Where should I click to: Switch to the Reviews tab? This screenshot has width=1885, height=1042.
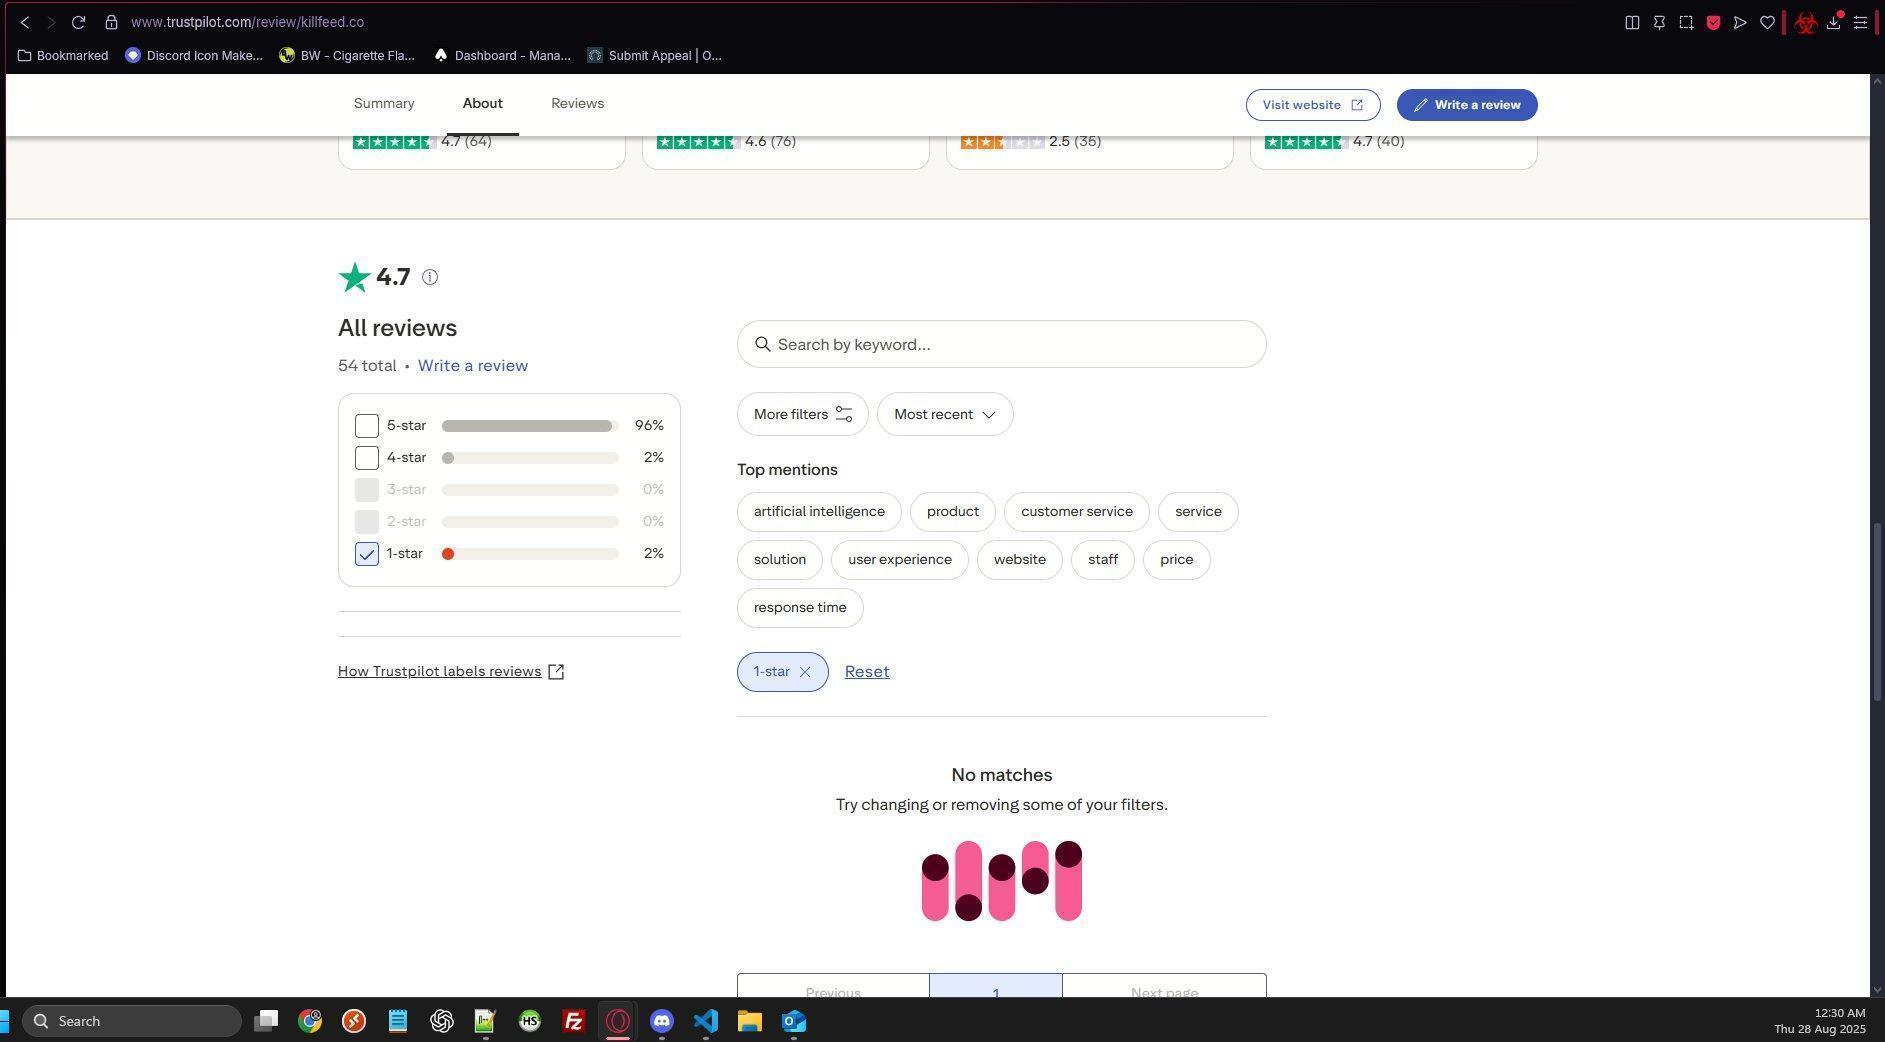[577, 104]
